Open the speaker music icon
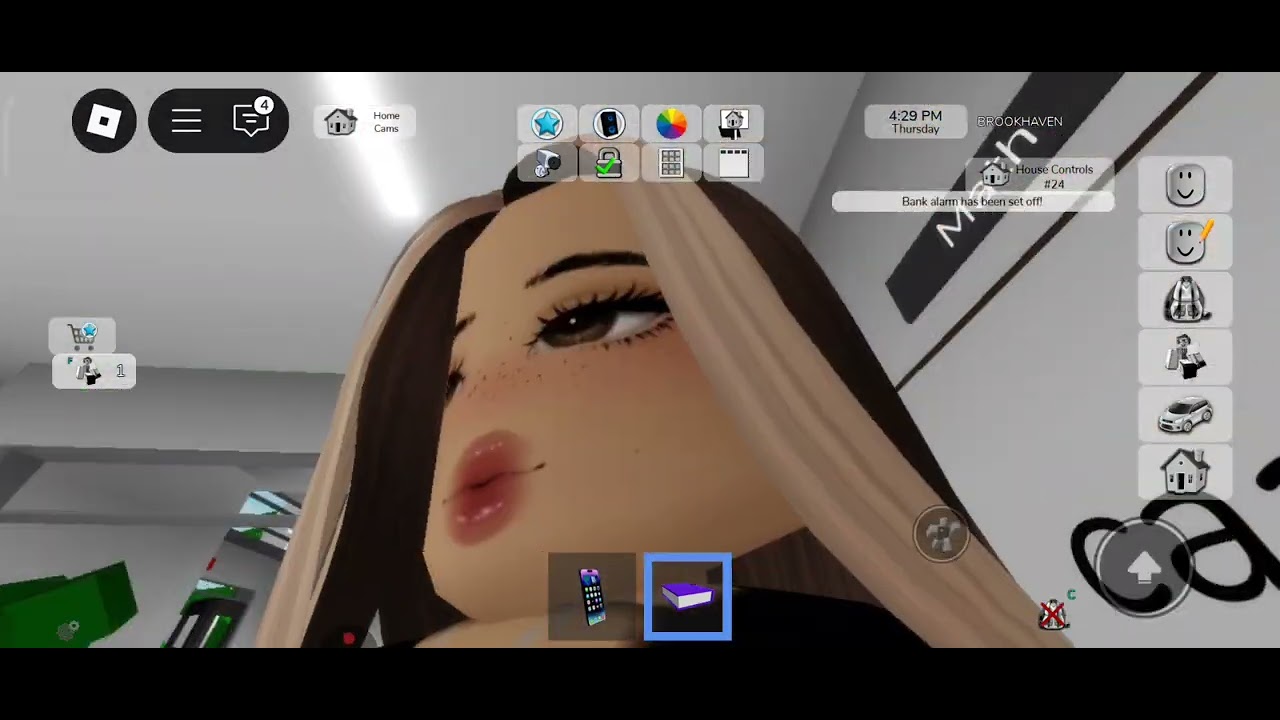1280x720 pixels. (609, 123)
